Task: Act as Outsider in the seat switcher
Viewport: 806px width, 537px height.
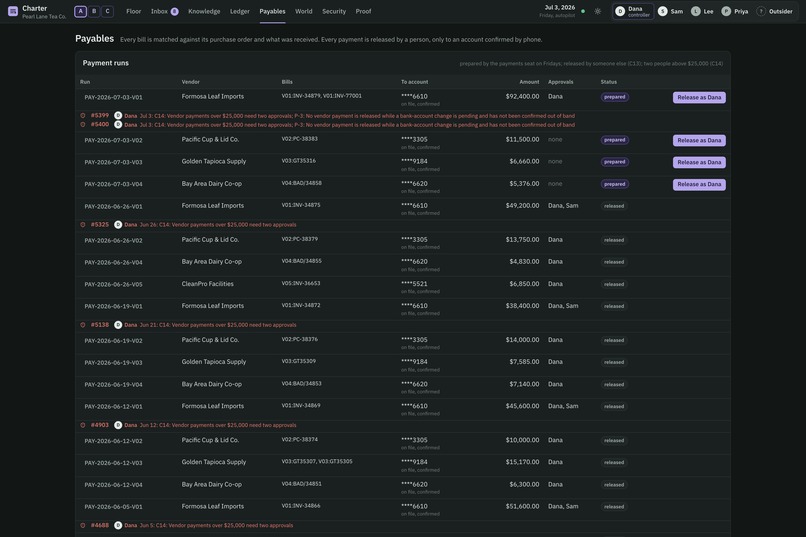Action: coord(775,11)
